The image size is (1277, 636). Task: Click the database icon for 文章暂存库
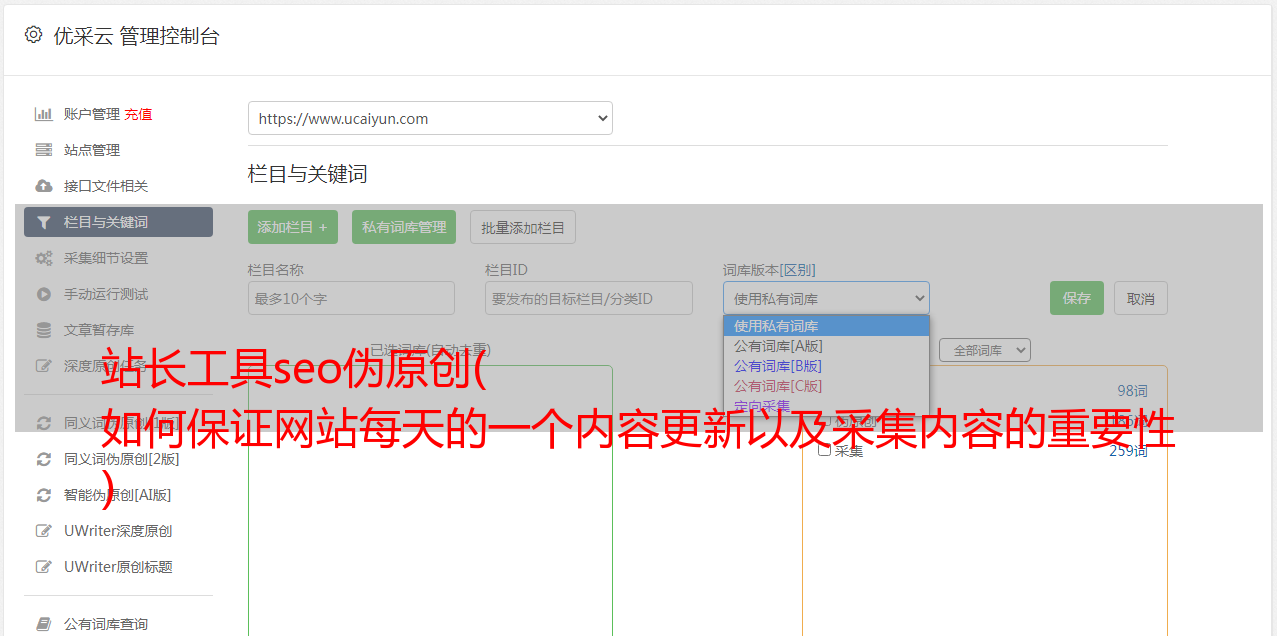43,330
